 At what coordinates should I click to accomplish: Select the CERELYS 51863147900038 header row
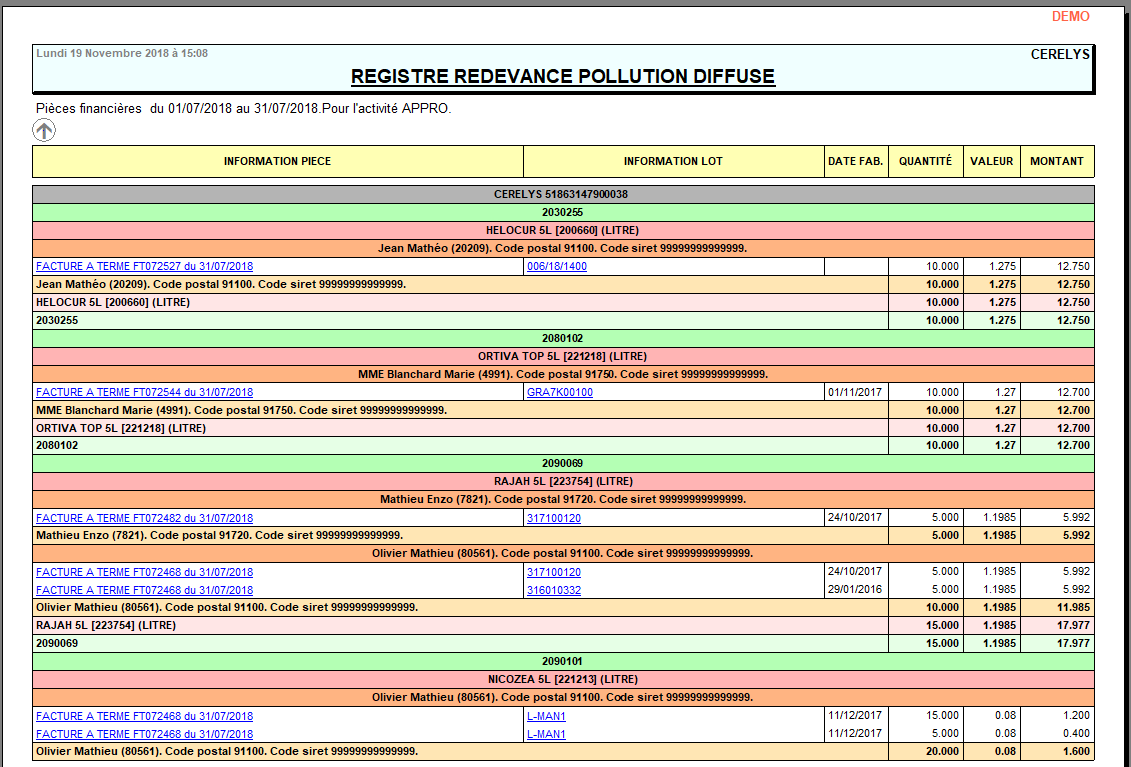coord(563,194)
